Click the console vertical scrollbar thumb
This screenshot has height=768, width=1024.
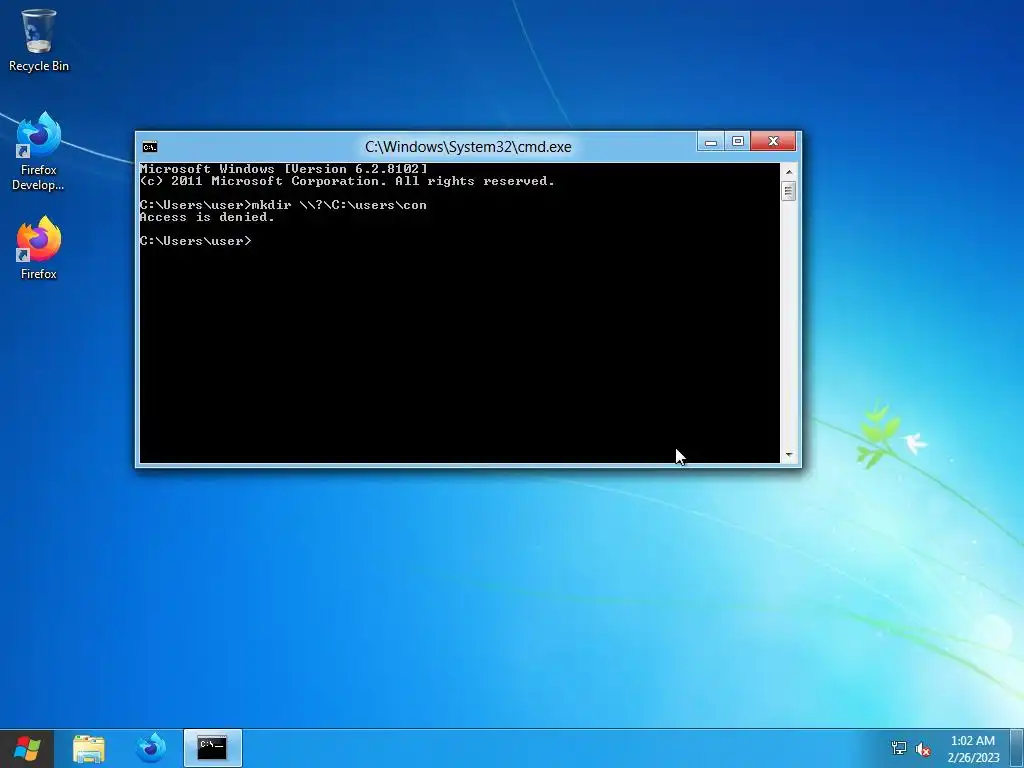click(788, 191)
